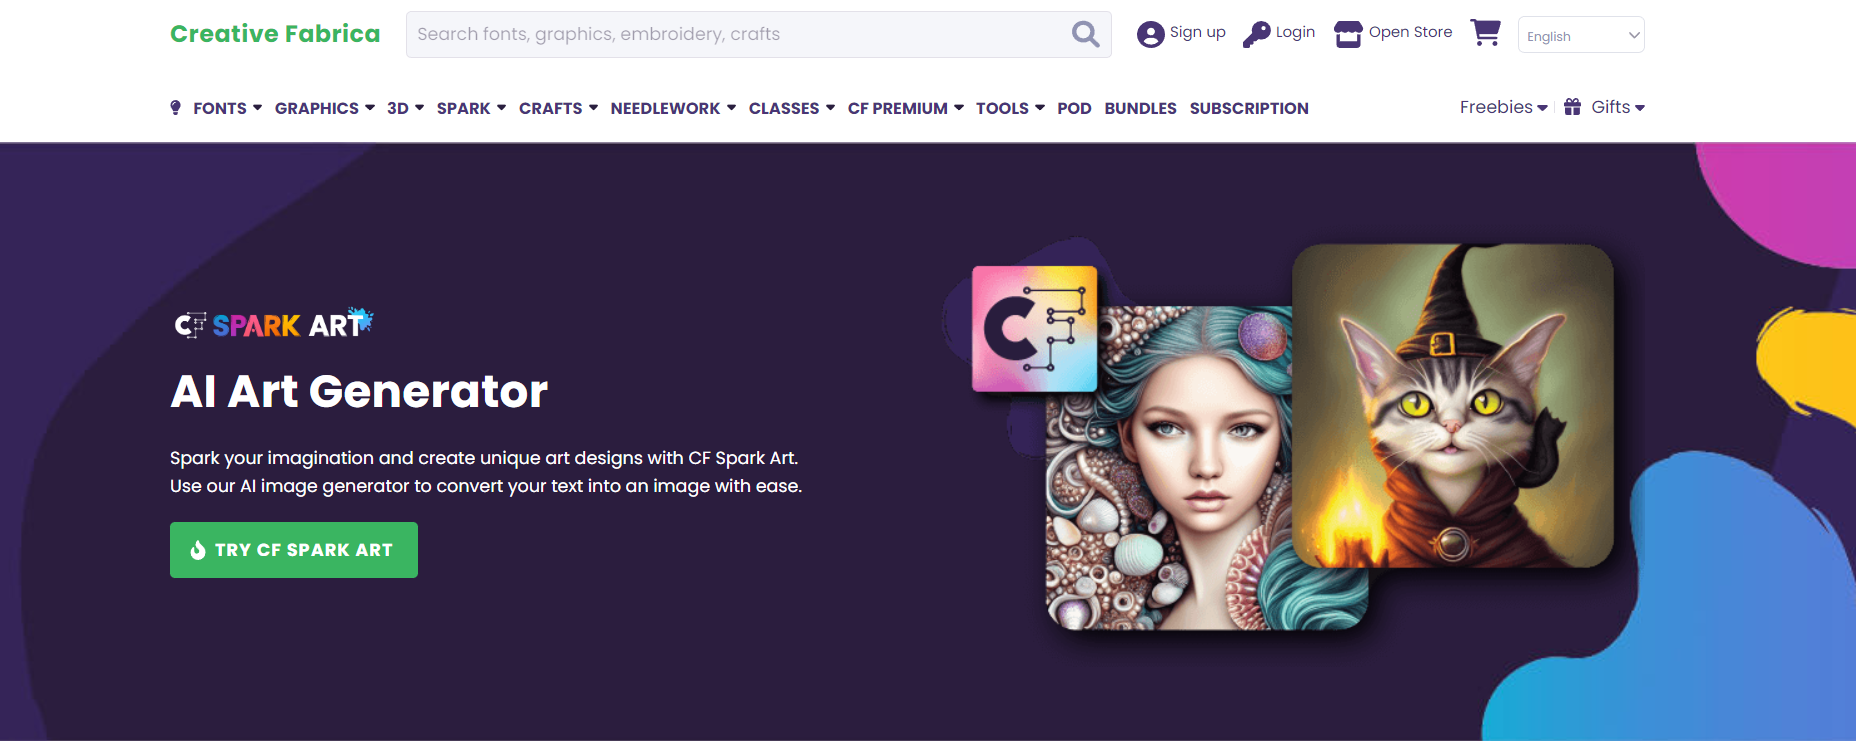Screen dimensions: 1856x741
Task: Expand the FONTS dropdown arrow
Action: 257,107
